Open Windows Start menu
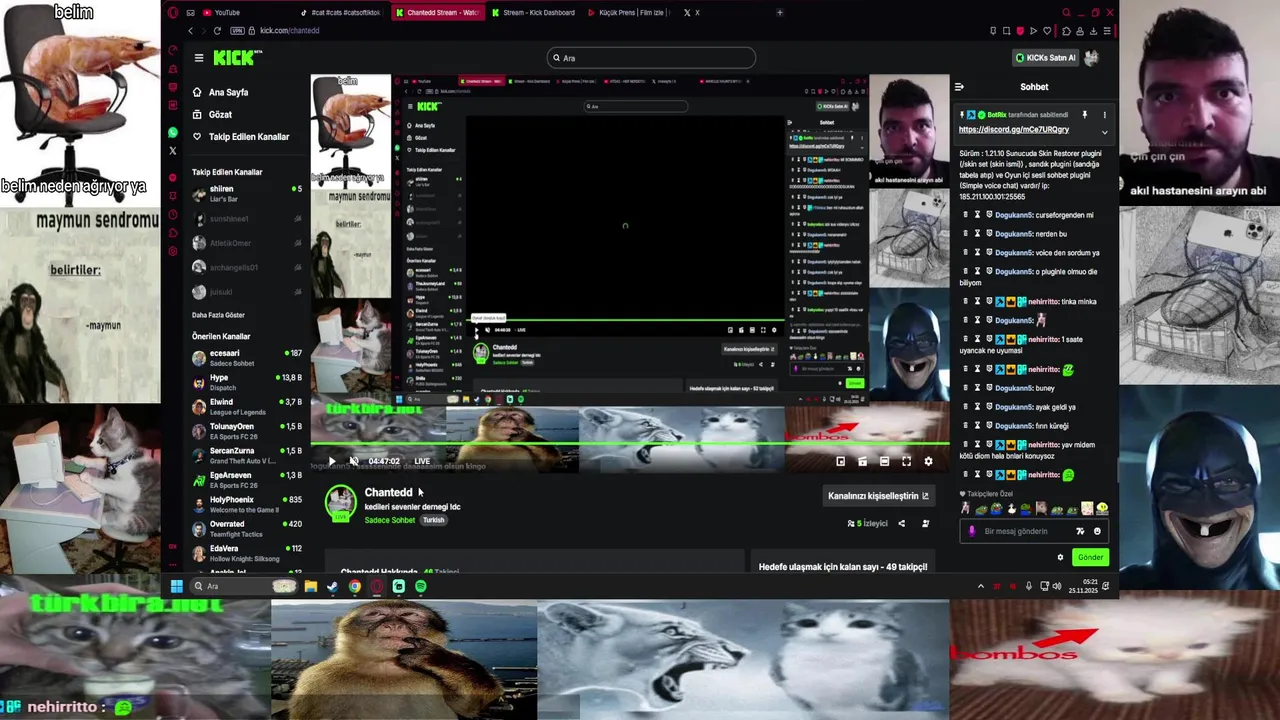This screenshot has width=1280, height=720. click(x=177, y=586)
